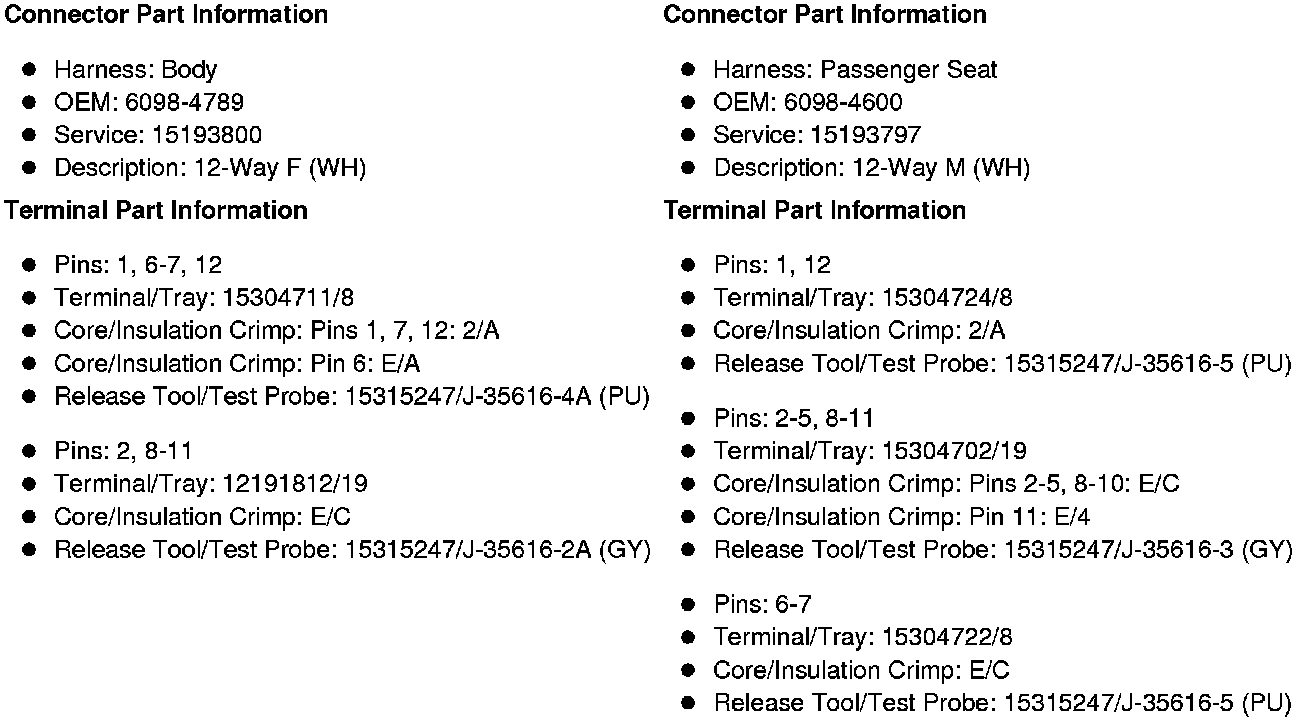Select Description: 12-Way M (WH)
The height and width of the screenshot is (722, 1312).
click(x=871, y=169)
